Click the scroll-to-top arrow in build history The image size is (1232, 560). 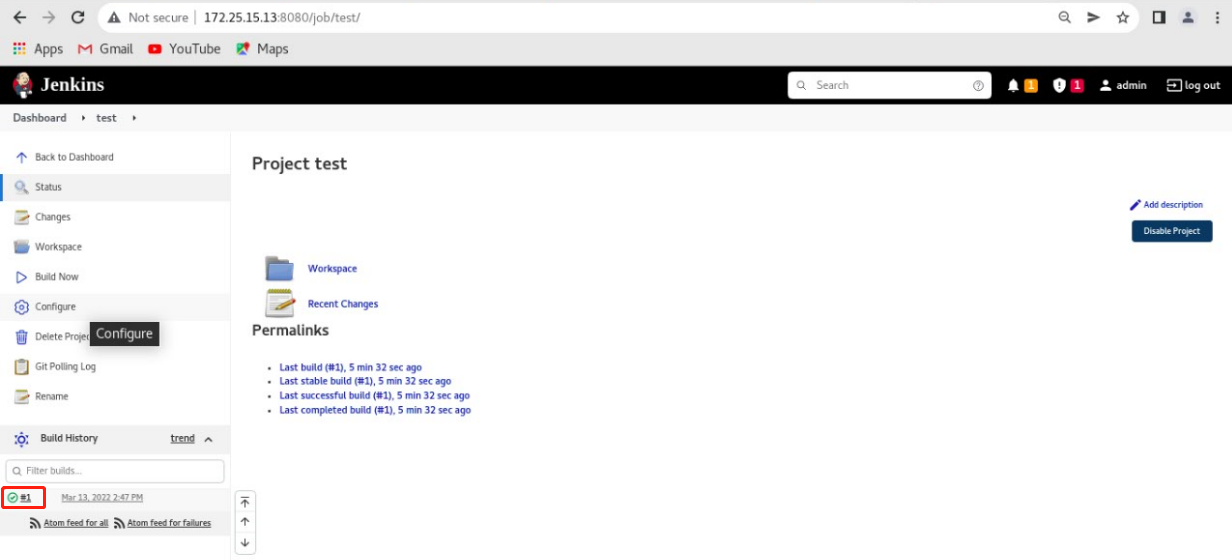click(x=245, y=502)
